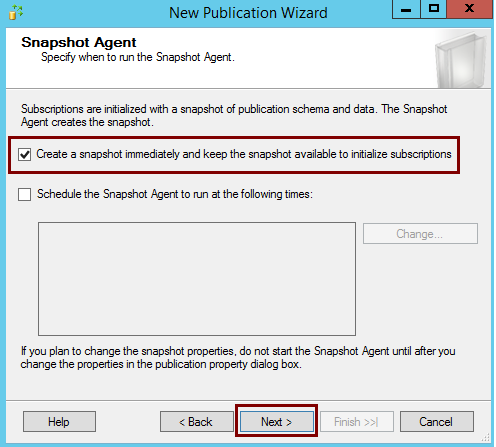Click the wizard icon in title bar
The height and width of the screenshot is (447, 496).
click(15, 12)
